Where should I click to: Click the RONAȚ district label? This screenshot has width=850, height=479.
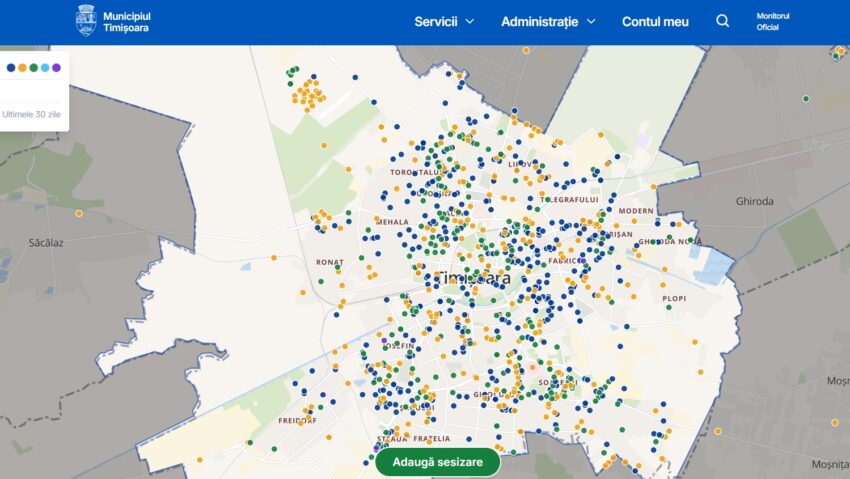[330, 262]
